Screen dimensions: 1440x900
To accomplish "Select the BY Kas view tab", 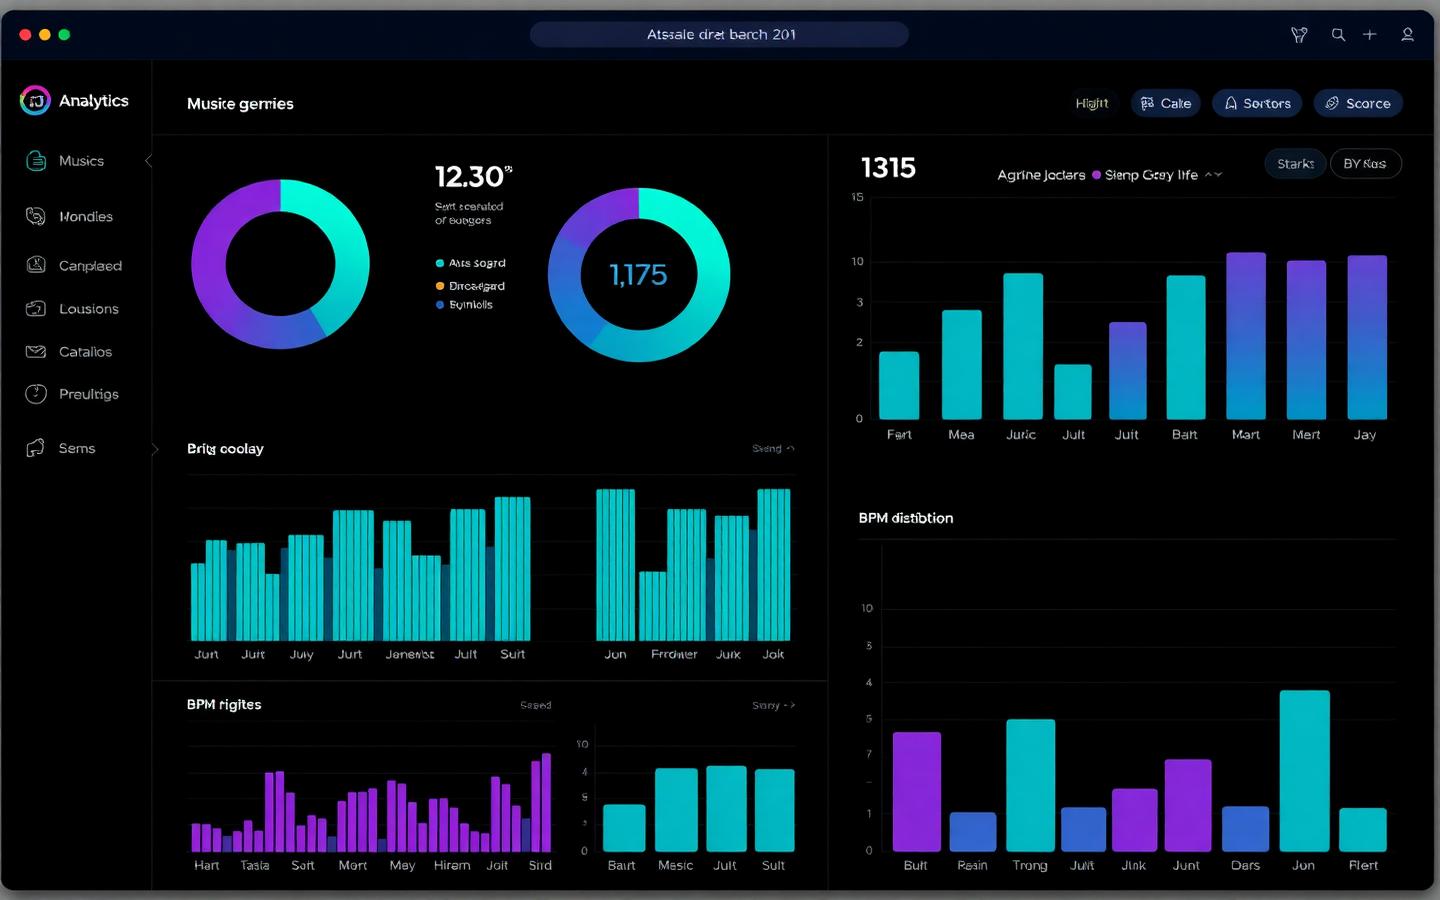I will (1365, 164).
